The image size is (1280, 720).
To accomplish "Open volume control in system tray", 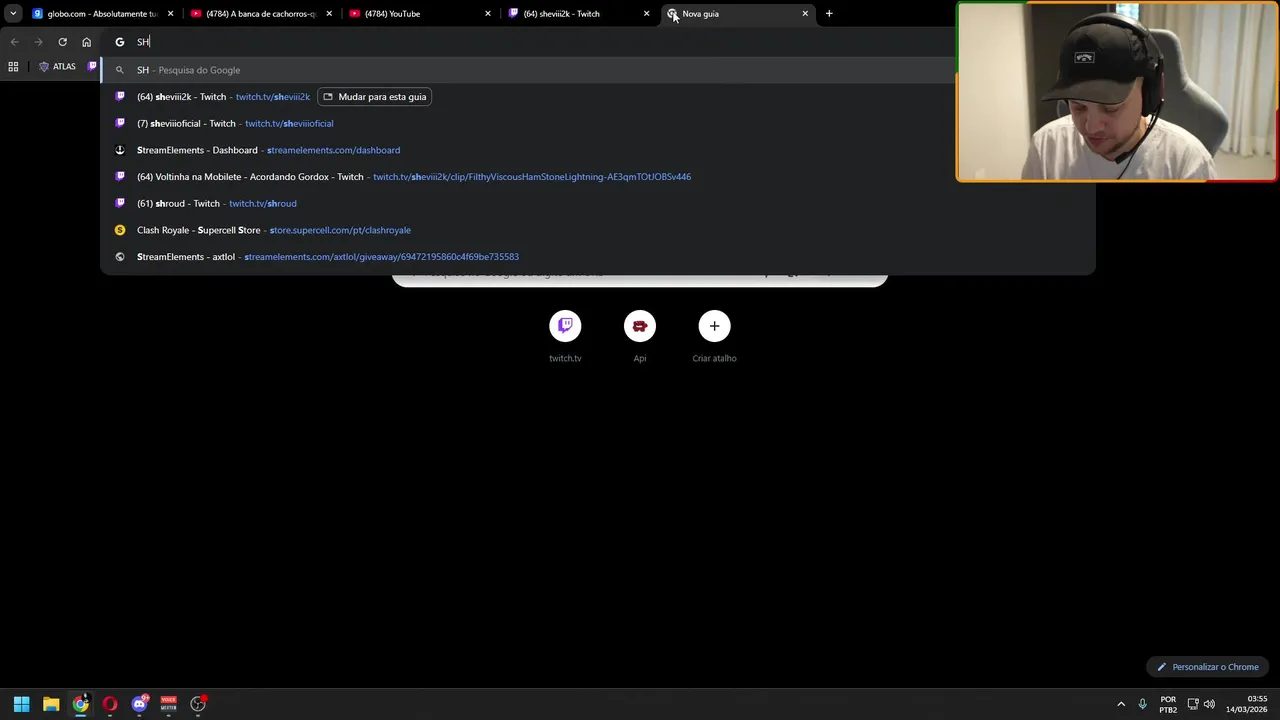I will (1209, 704).
